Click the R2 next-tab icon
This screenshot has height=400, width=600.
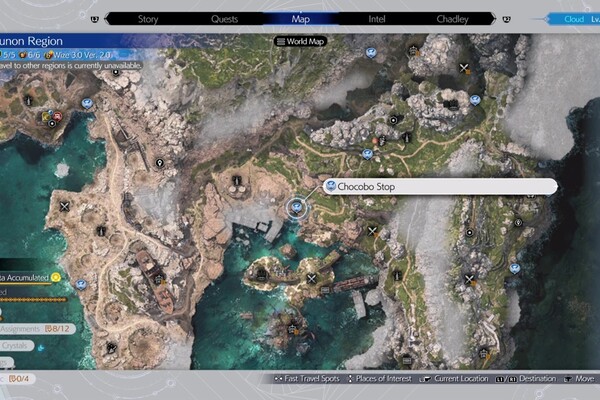click(506, 19)
